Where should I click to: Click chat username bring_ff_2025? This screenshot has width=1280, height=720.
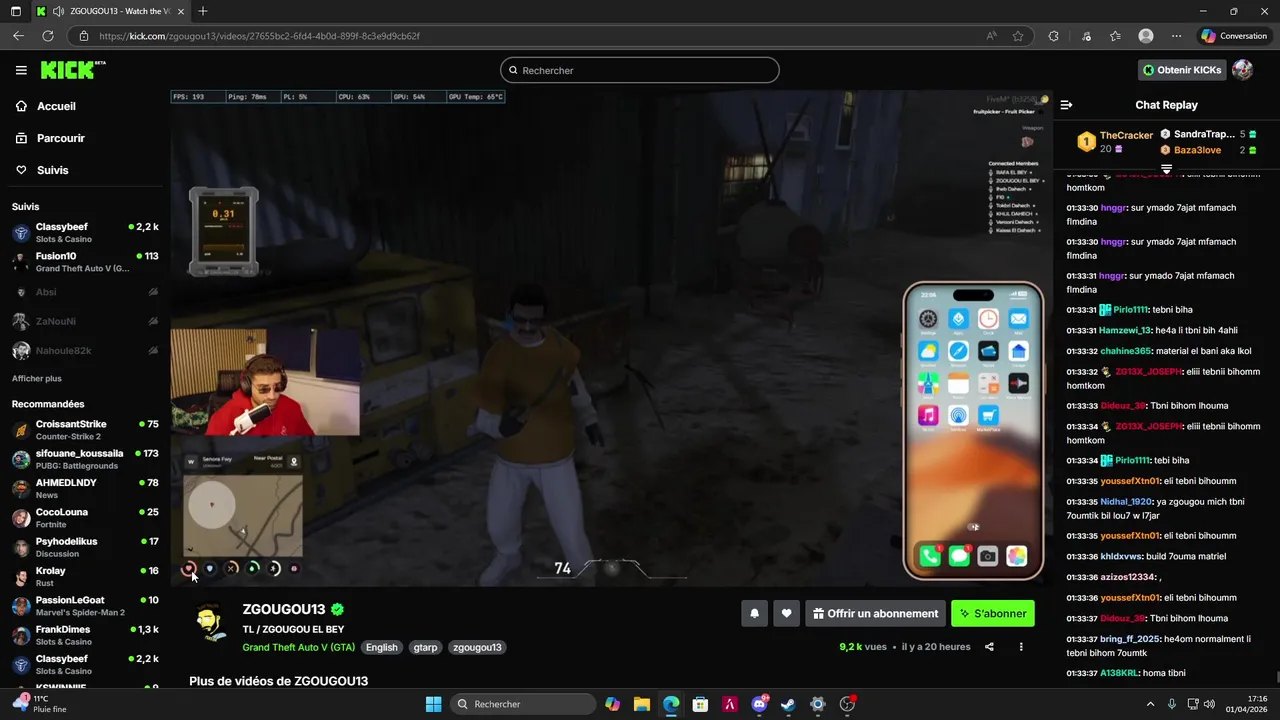pyautogui.click(x=1130, y=639)
